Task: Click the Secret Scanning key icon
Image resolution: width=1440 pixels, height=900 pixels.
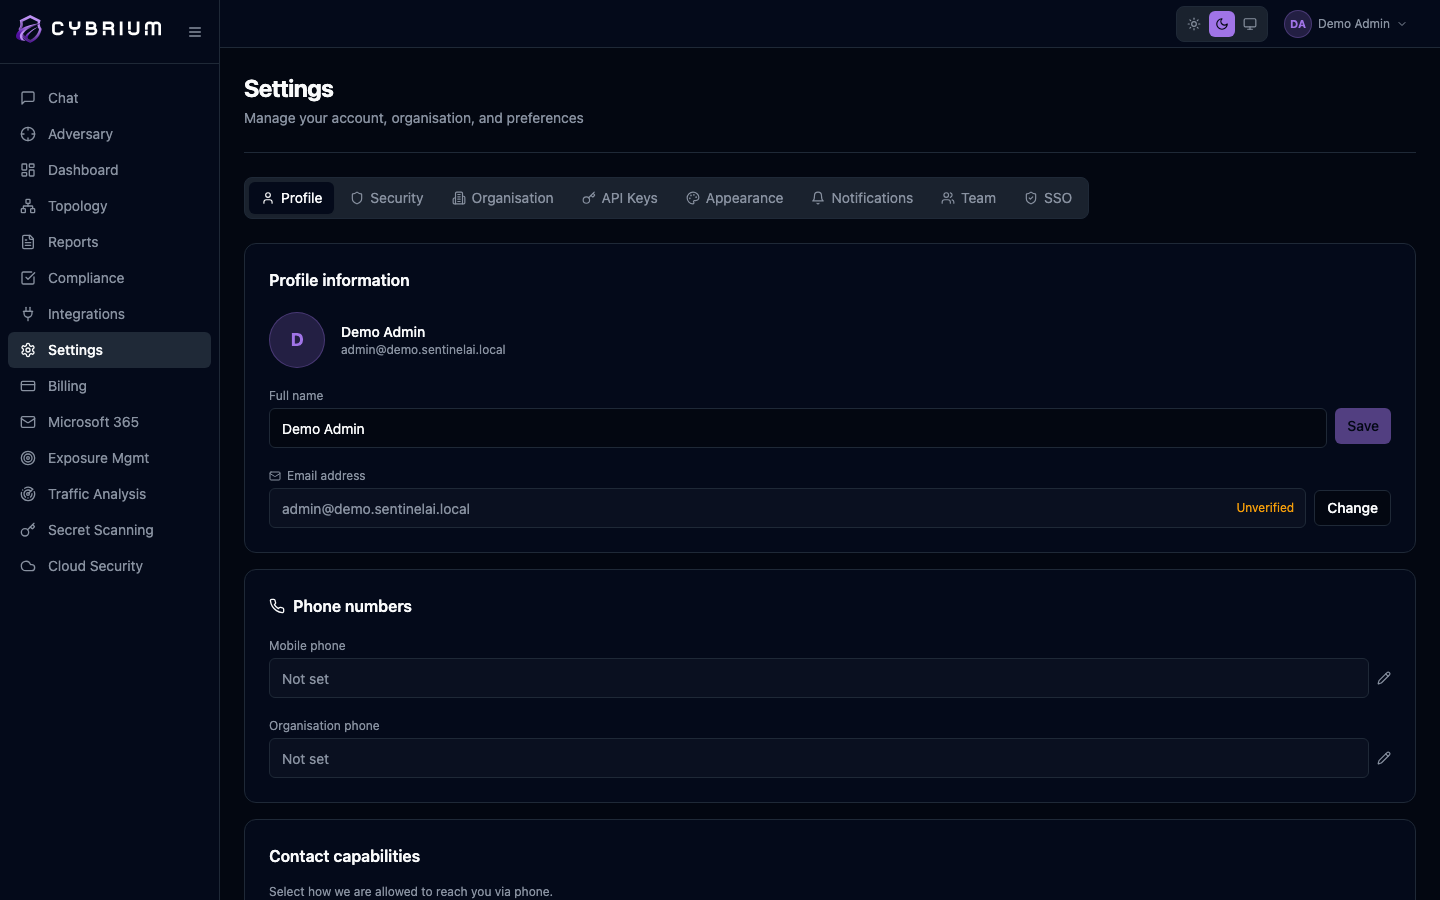Action: pos(28,530)
